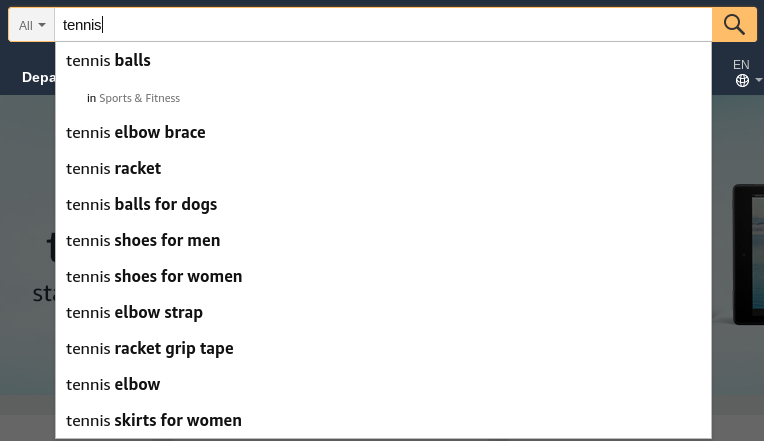This screenshot has height=441, width=764.
Task: Pick the 'tennis racket' suggestion
Action: point(383,168)
